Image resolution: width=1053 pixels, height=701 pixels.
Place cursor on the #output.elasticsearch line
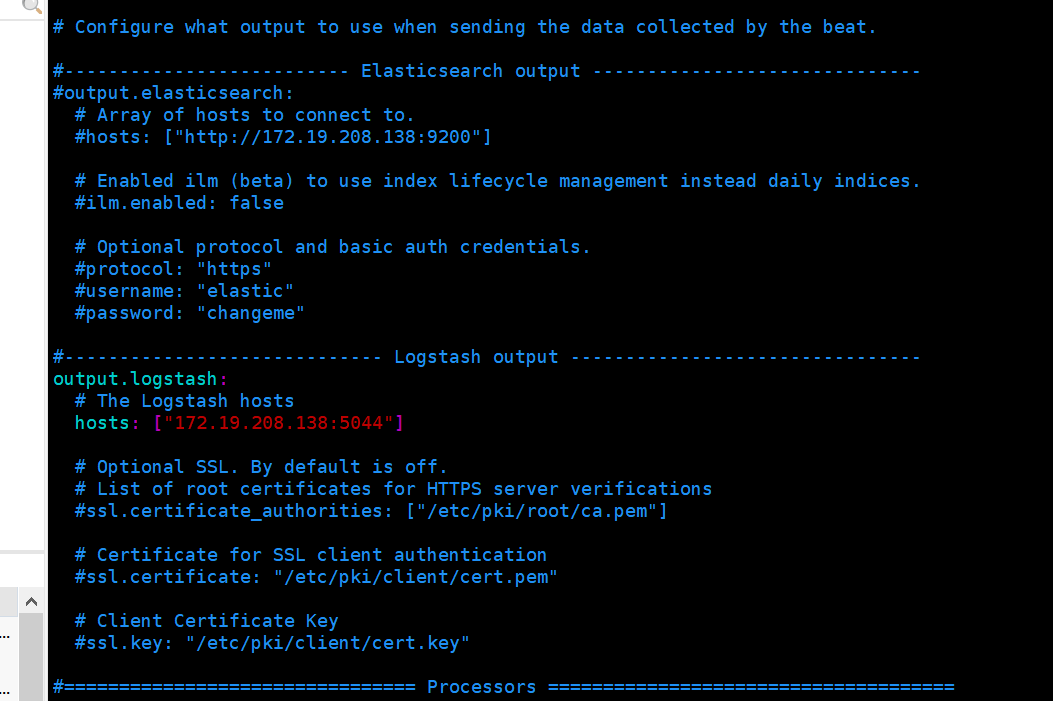(173, 93)
